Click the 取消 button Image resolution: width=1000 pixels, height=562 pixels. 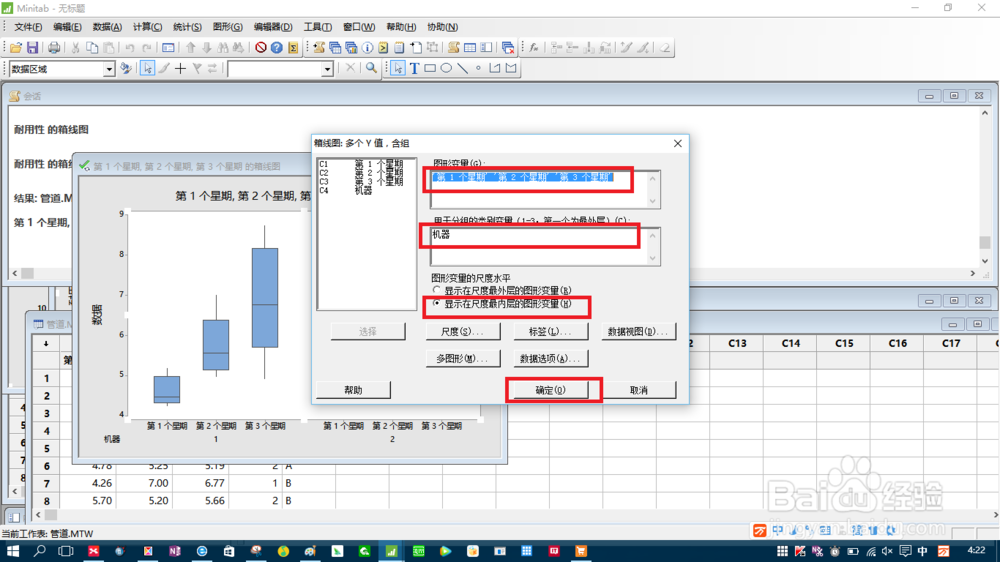638,390
